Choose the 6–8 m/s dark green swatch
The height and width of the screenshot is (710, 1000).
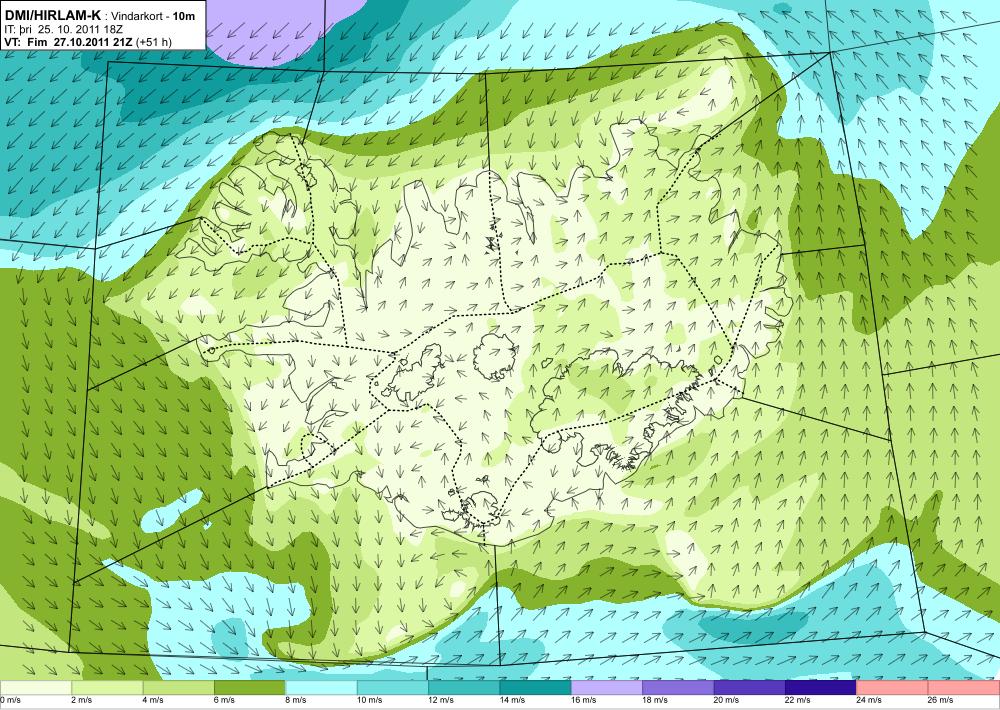(250, 688)
